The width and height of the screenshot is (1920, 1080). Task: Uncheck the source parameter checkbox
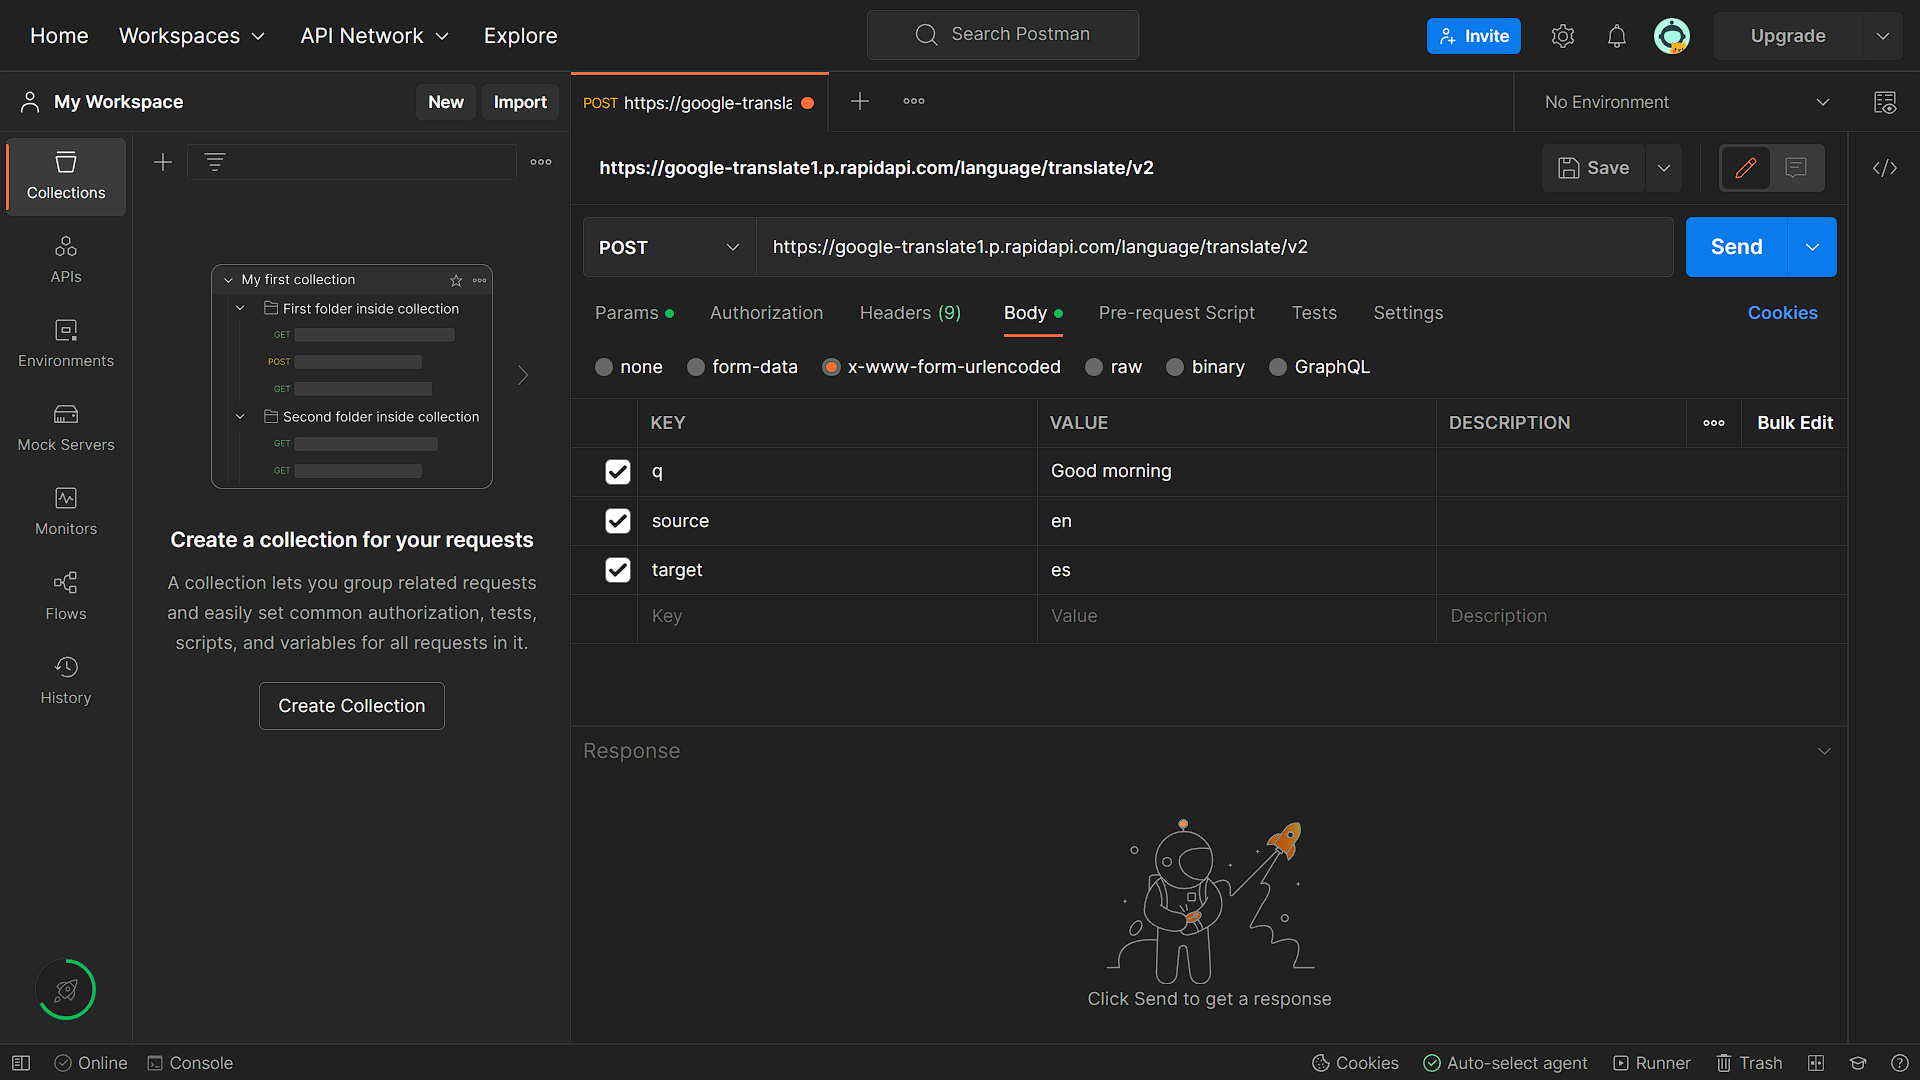point(618,521)
